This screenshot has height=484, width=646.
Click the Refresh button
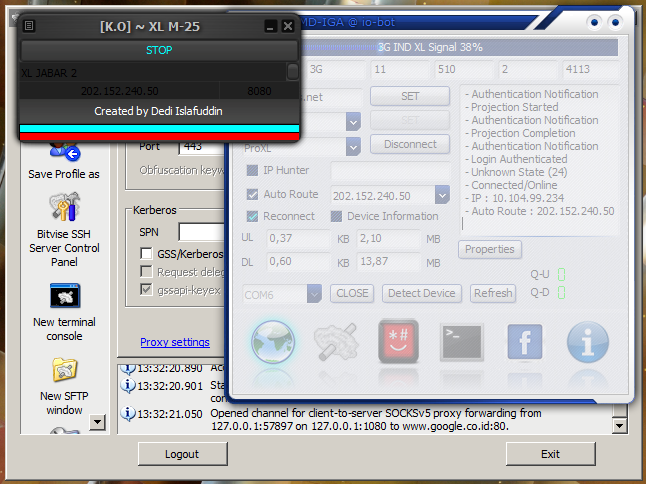coord(493,294)
